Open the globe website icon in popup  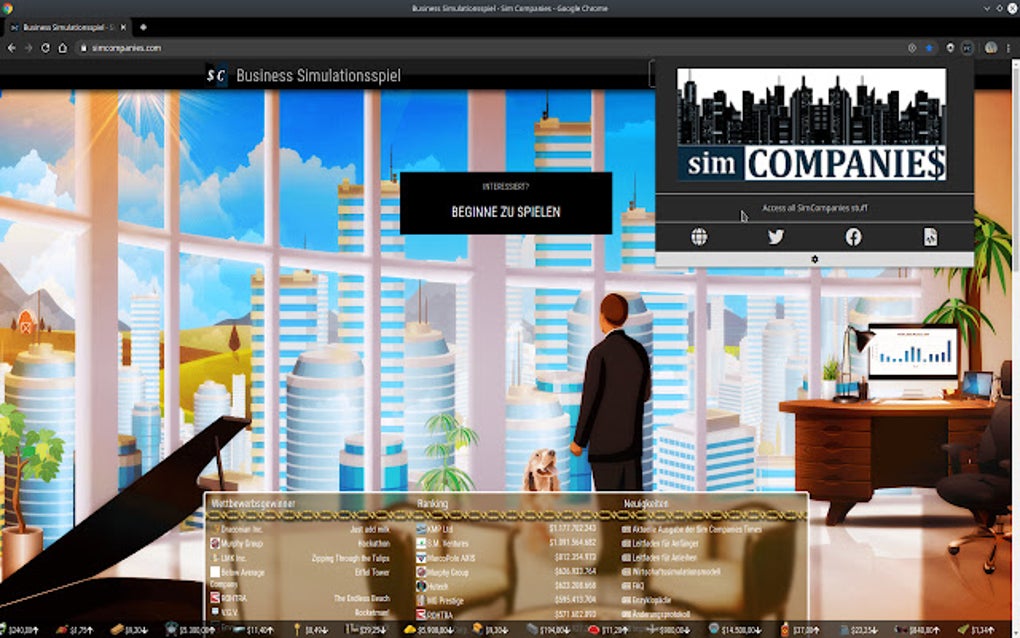click(699, 237)
